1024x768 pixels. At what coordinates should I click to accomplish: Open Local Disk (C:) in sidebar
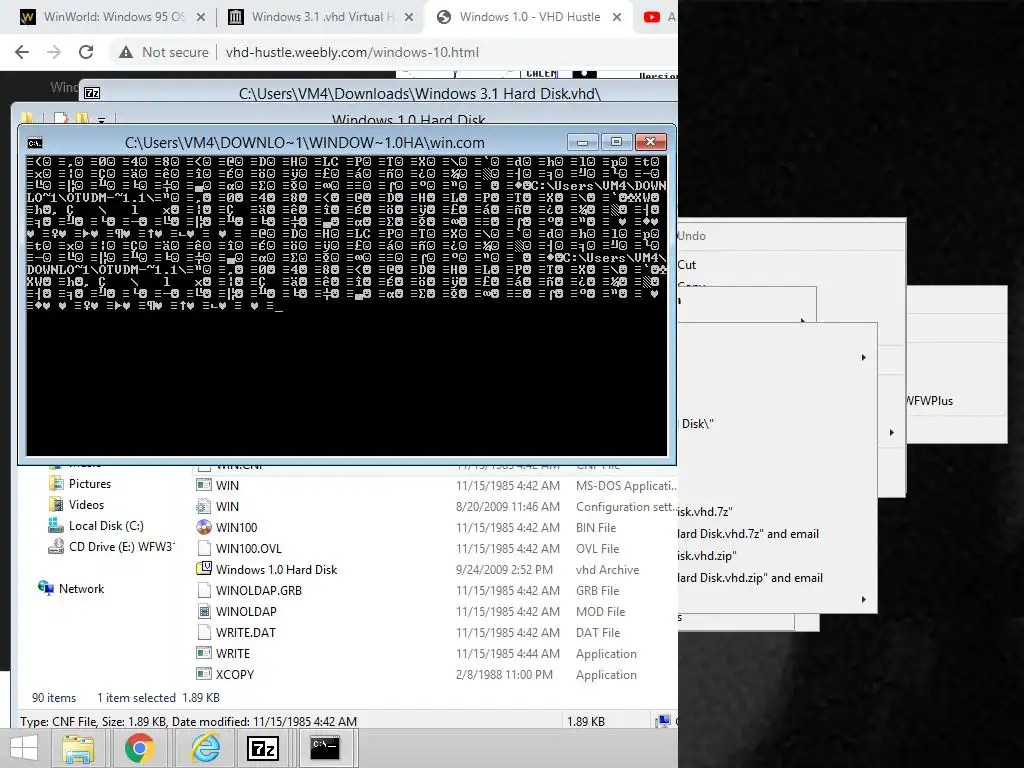(x=106, y=526)
